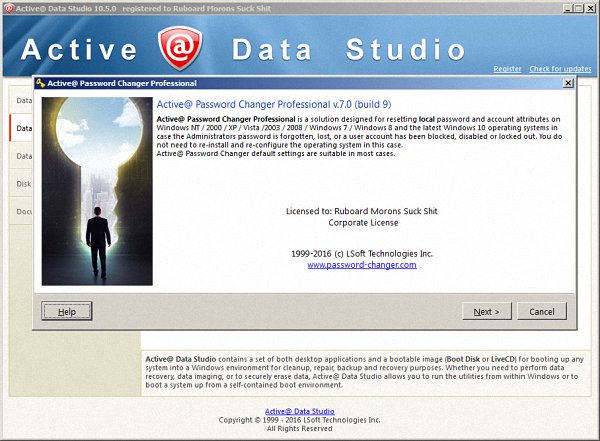Viewport: 600px width, 441px height.
Task: Click 'All Rights Reserved' footer text
Action: pyautogui.click(x=299, y=429)
